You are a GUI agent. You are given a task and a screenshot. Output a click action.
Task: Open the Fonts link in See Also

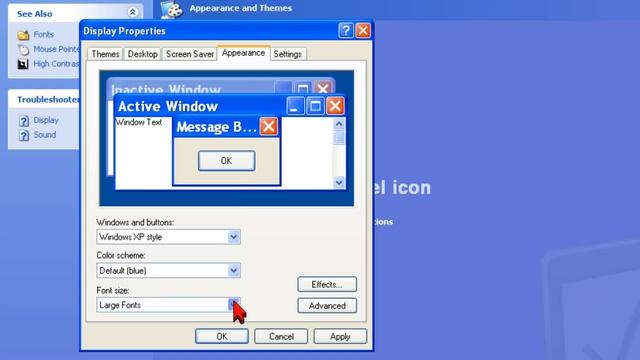(44, 35)
